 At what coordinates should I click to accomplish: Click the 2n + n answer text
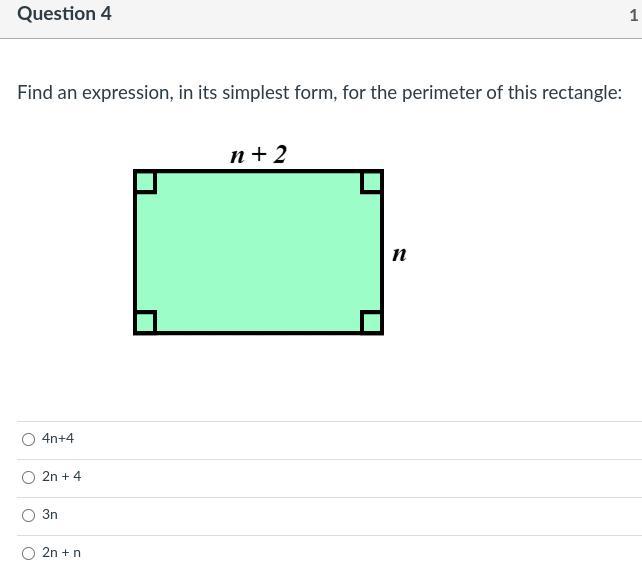click(x=62, y=553)
